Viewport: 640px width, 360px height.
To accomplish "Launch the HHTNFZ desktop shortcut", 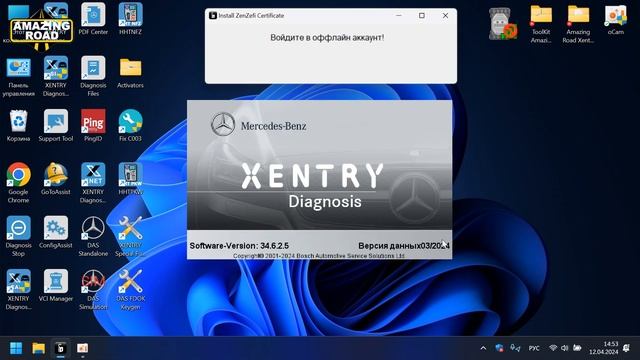I will pos(130,19).
